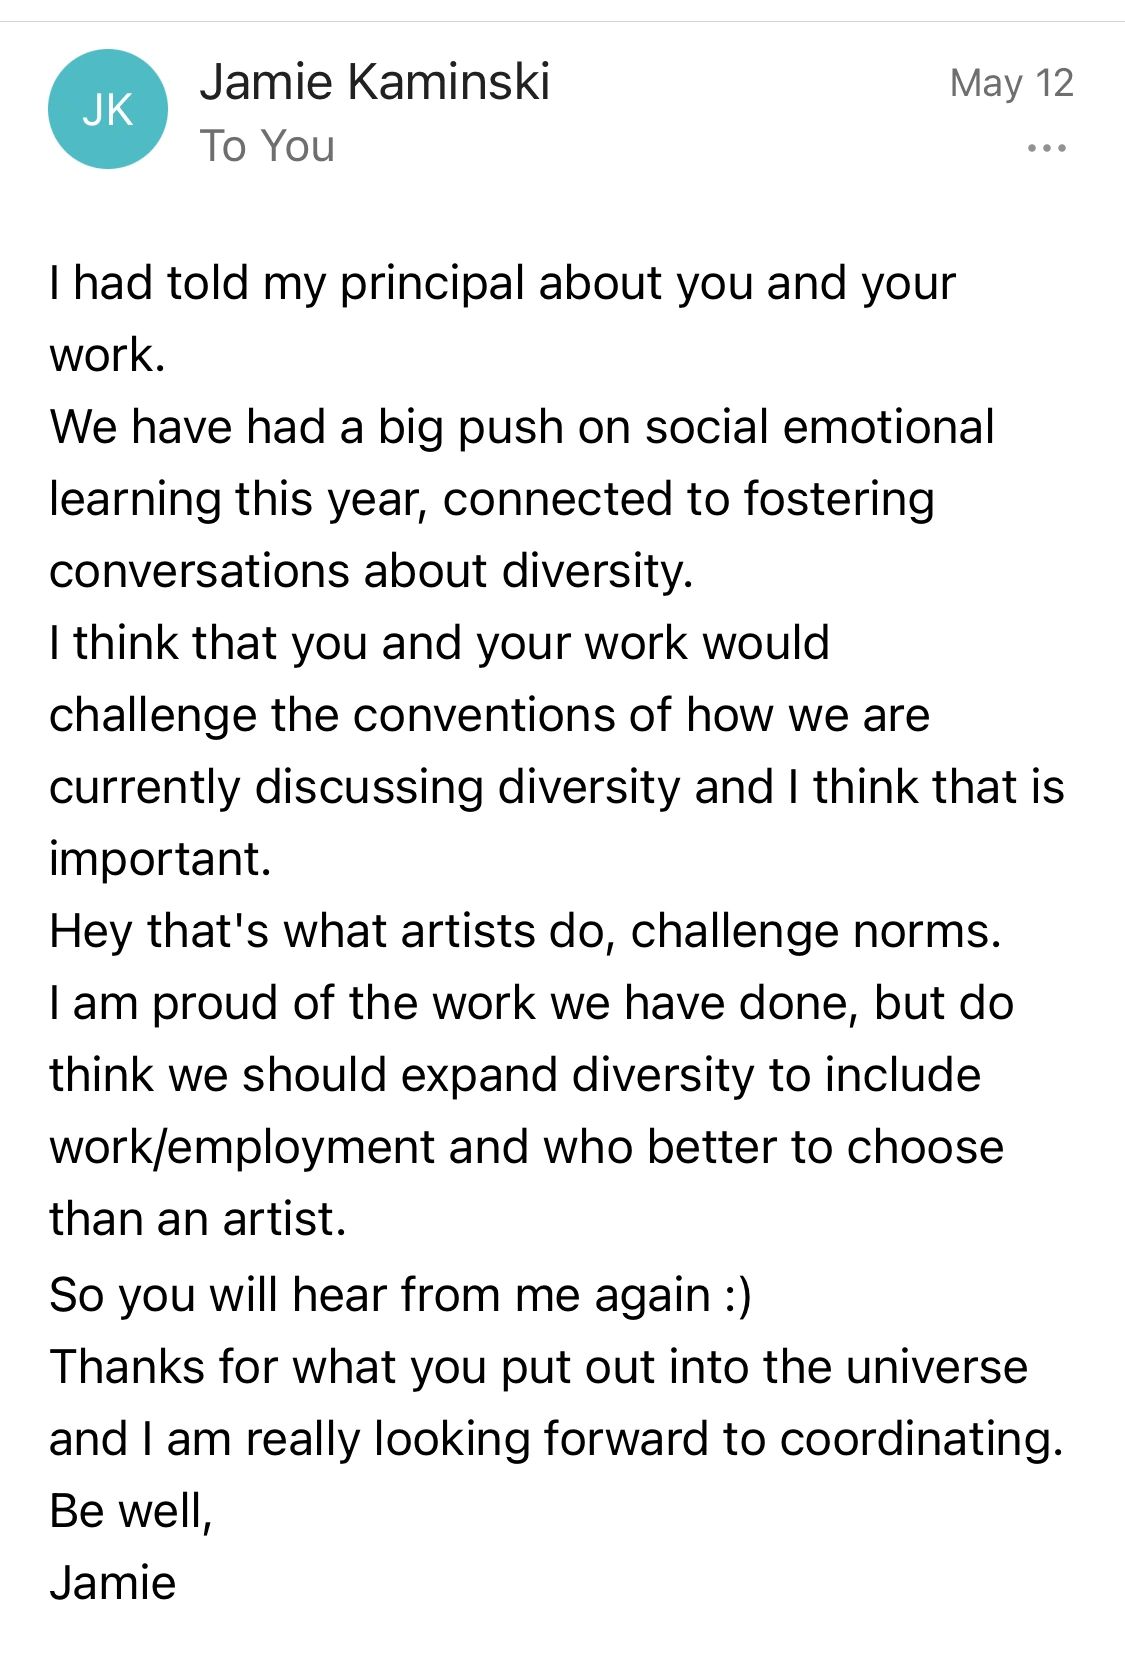This screenshot has height=1667, width=1125.
Task: Click the JK sender avatar
Action: tap(107, 109)
